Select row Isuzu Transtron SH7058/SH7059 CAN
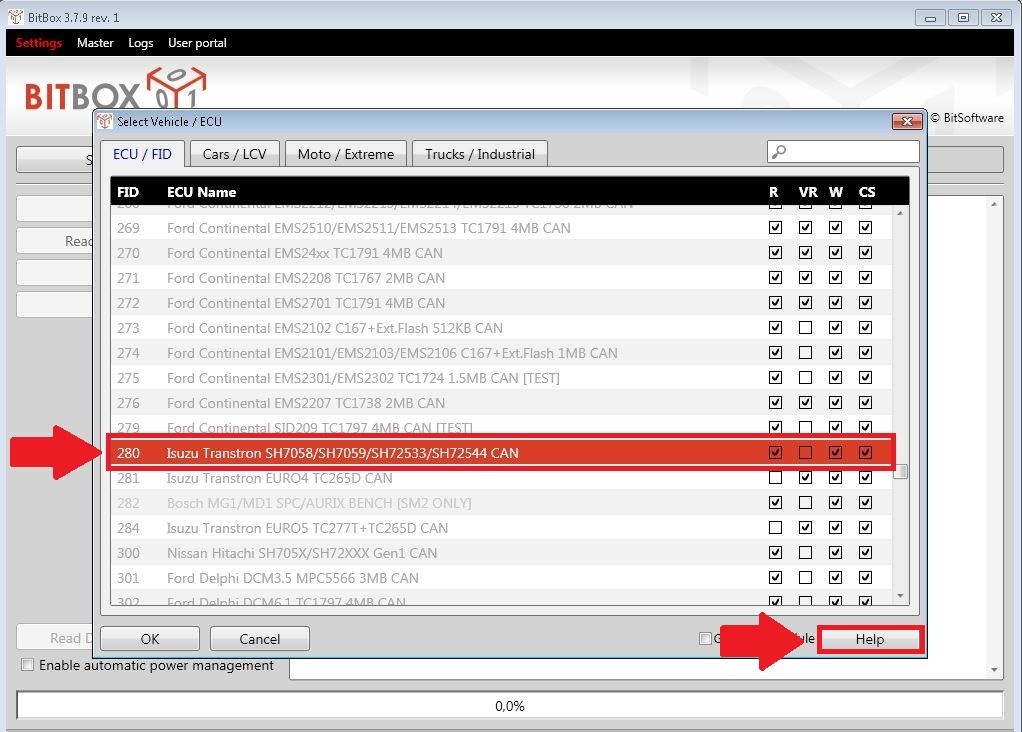 (501, 452)
